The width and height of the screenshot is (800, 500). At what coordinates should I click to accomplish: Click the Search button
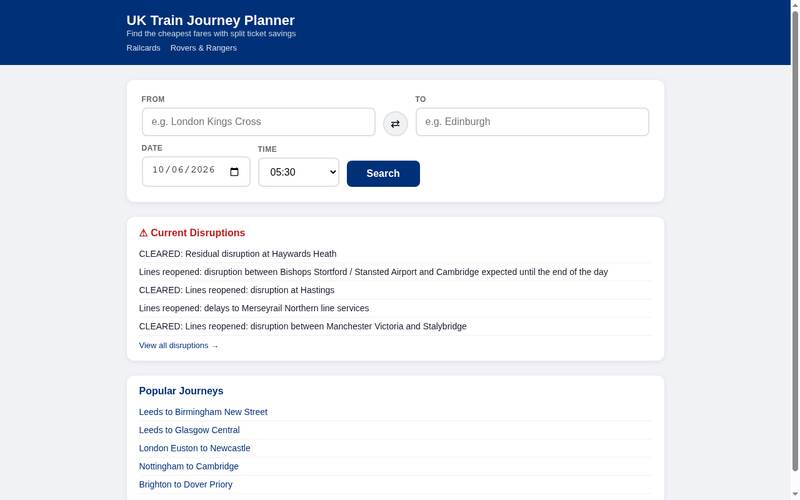(383, 173)
